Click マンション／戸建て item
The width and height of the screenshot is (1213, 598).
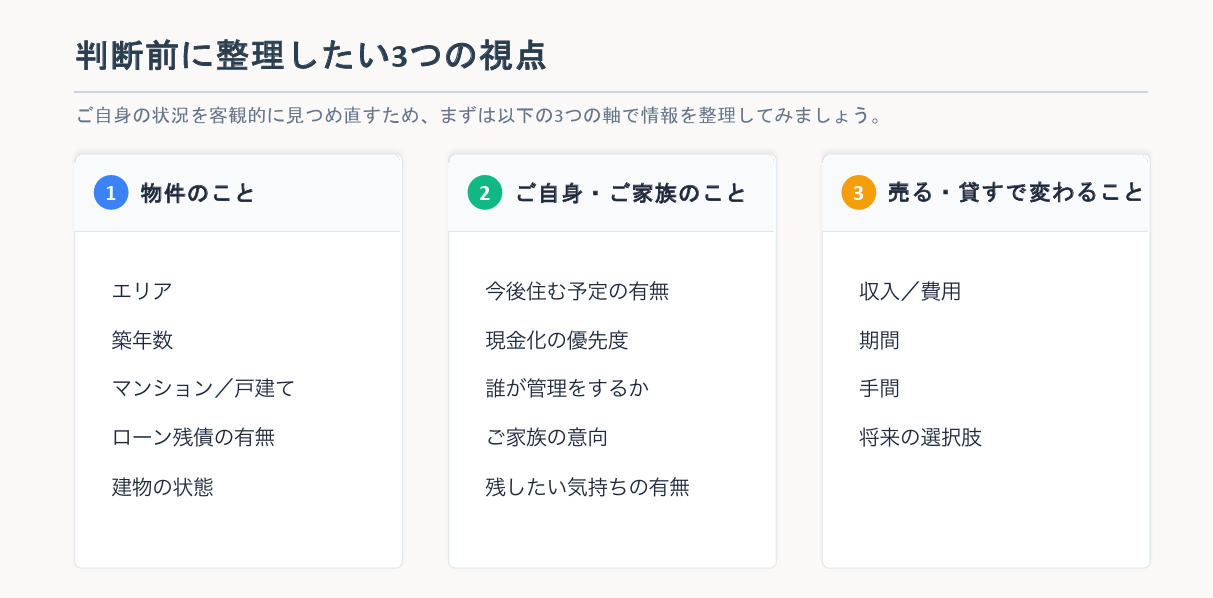[x=203, y=388]
